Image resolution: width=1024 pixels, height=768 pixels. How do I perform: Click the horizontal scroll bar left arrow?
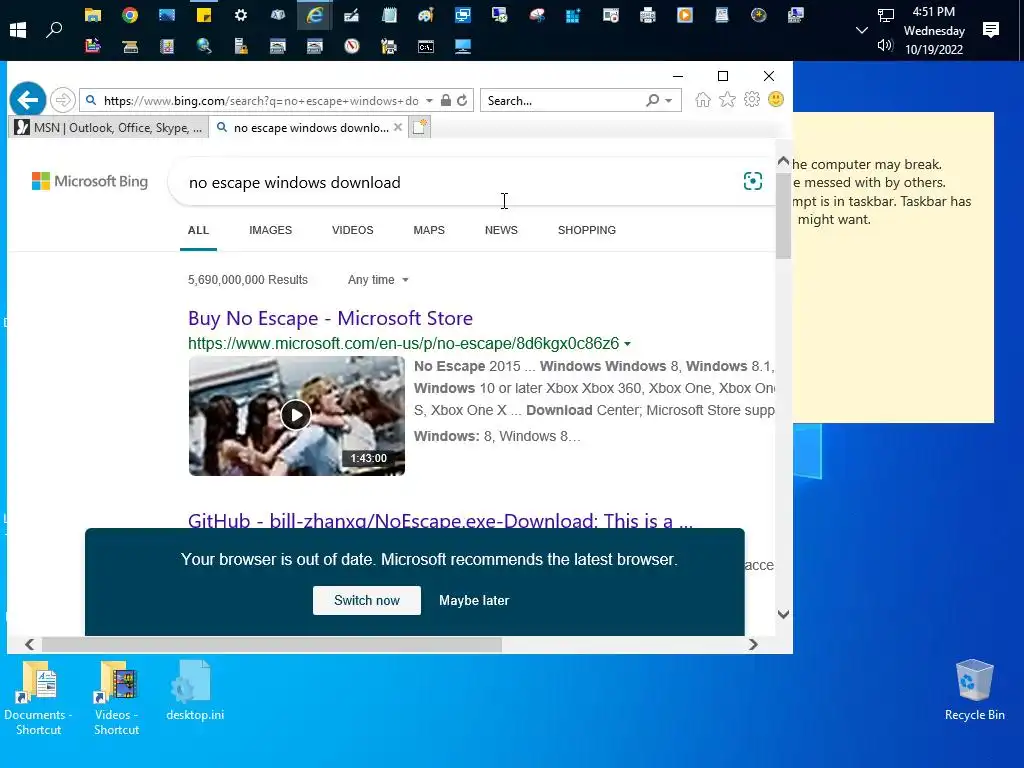29,645
